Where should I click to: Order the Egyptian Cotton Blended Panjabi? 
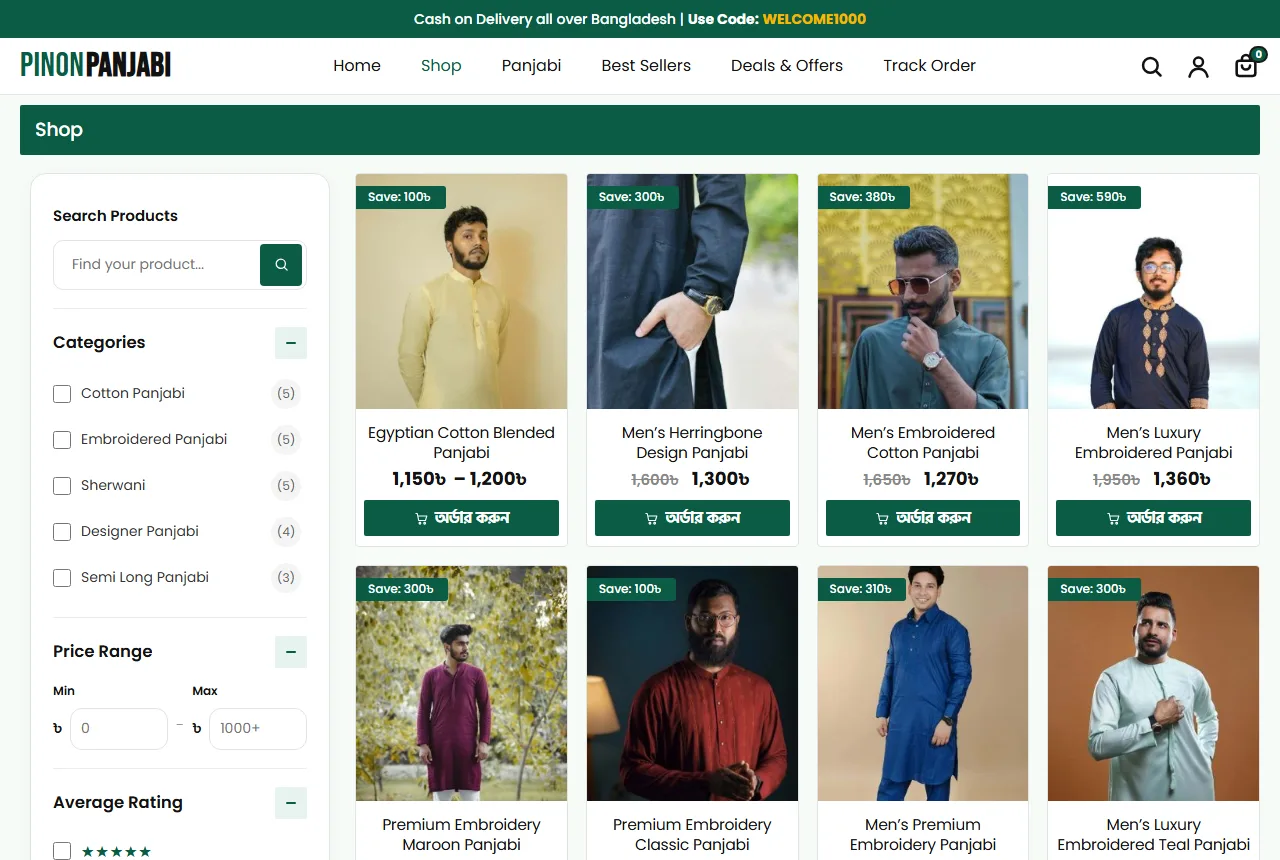point(461,518)
